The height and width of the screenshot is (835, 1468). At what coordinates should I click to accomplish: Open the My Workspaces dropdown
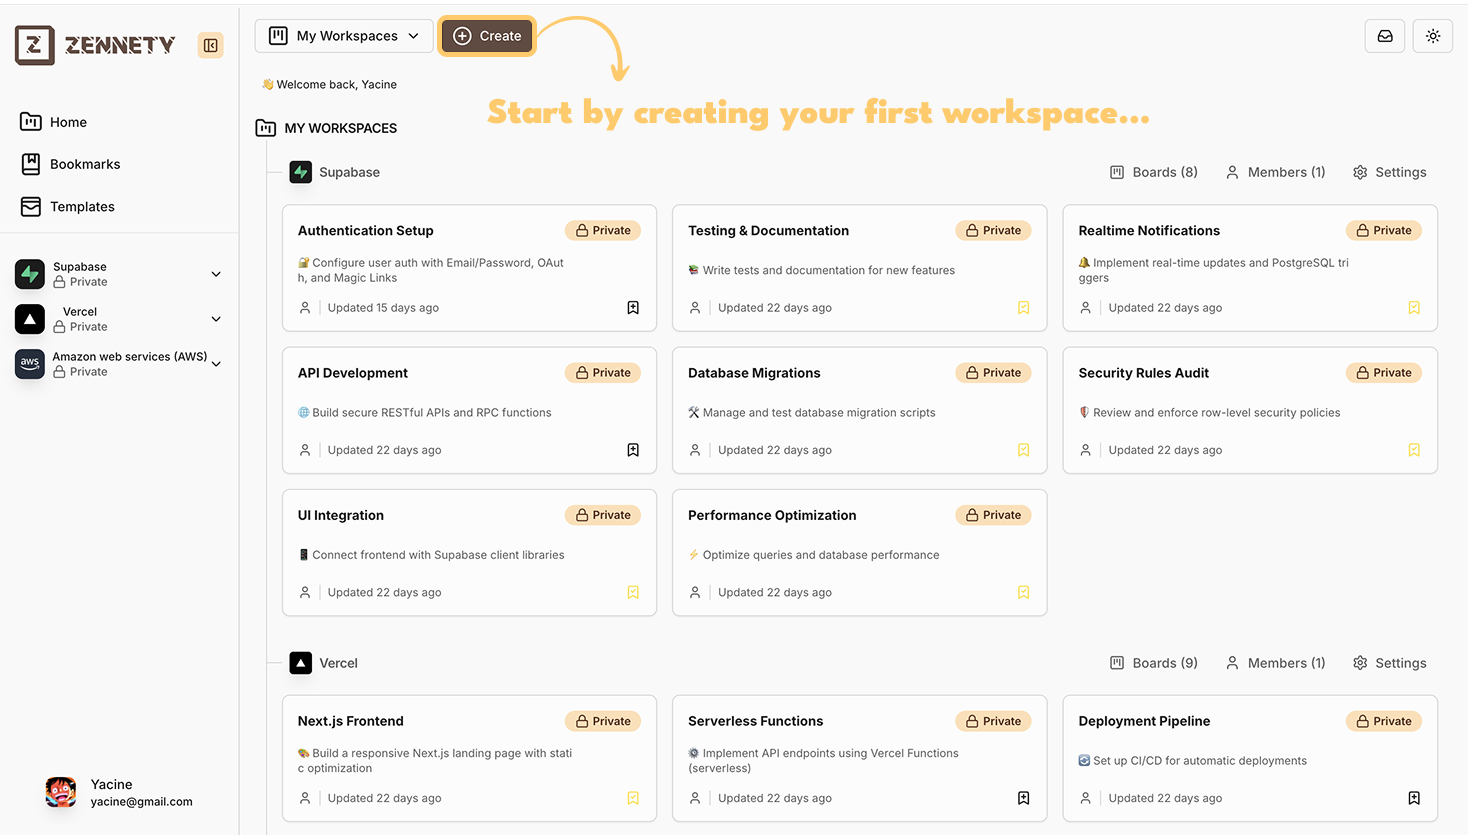pos(344,36)
